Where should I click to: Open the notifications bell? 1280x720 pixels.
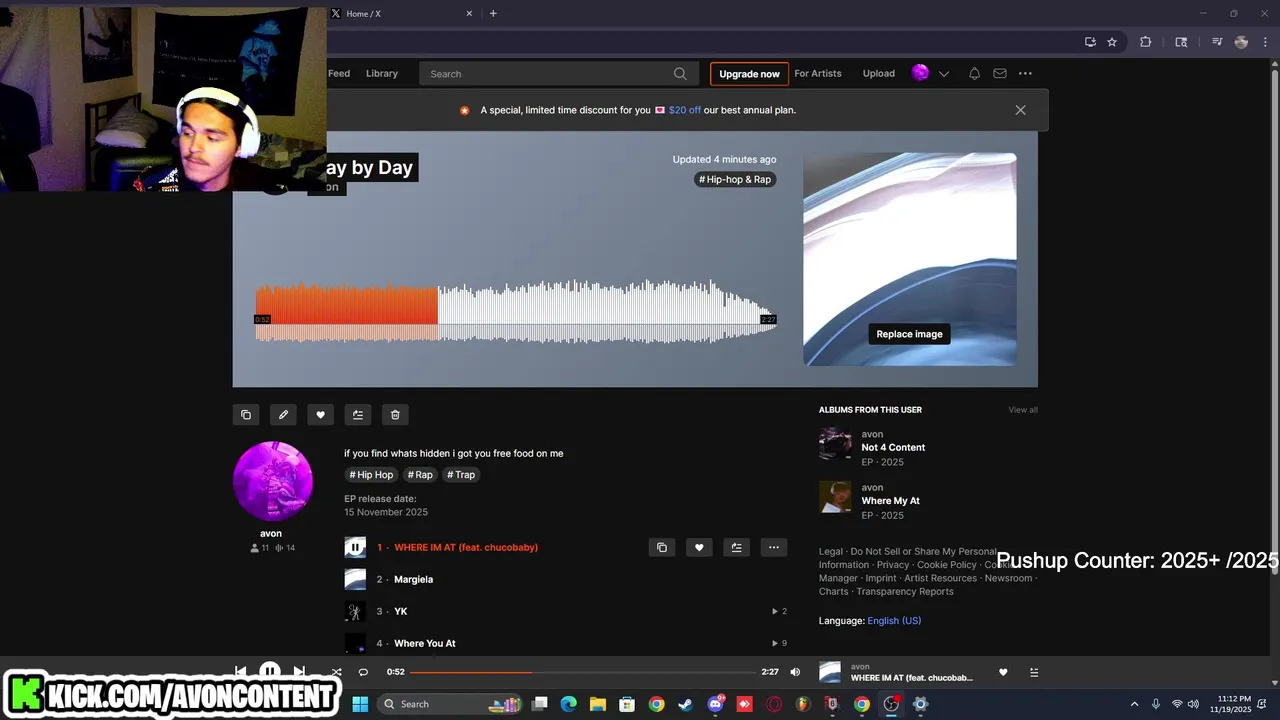[974, 73]
